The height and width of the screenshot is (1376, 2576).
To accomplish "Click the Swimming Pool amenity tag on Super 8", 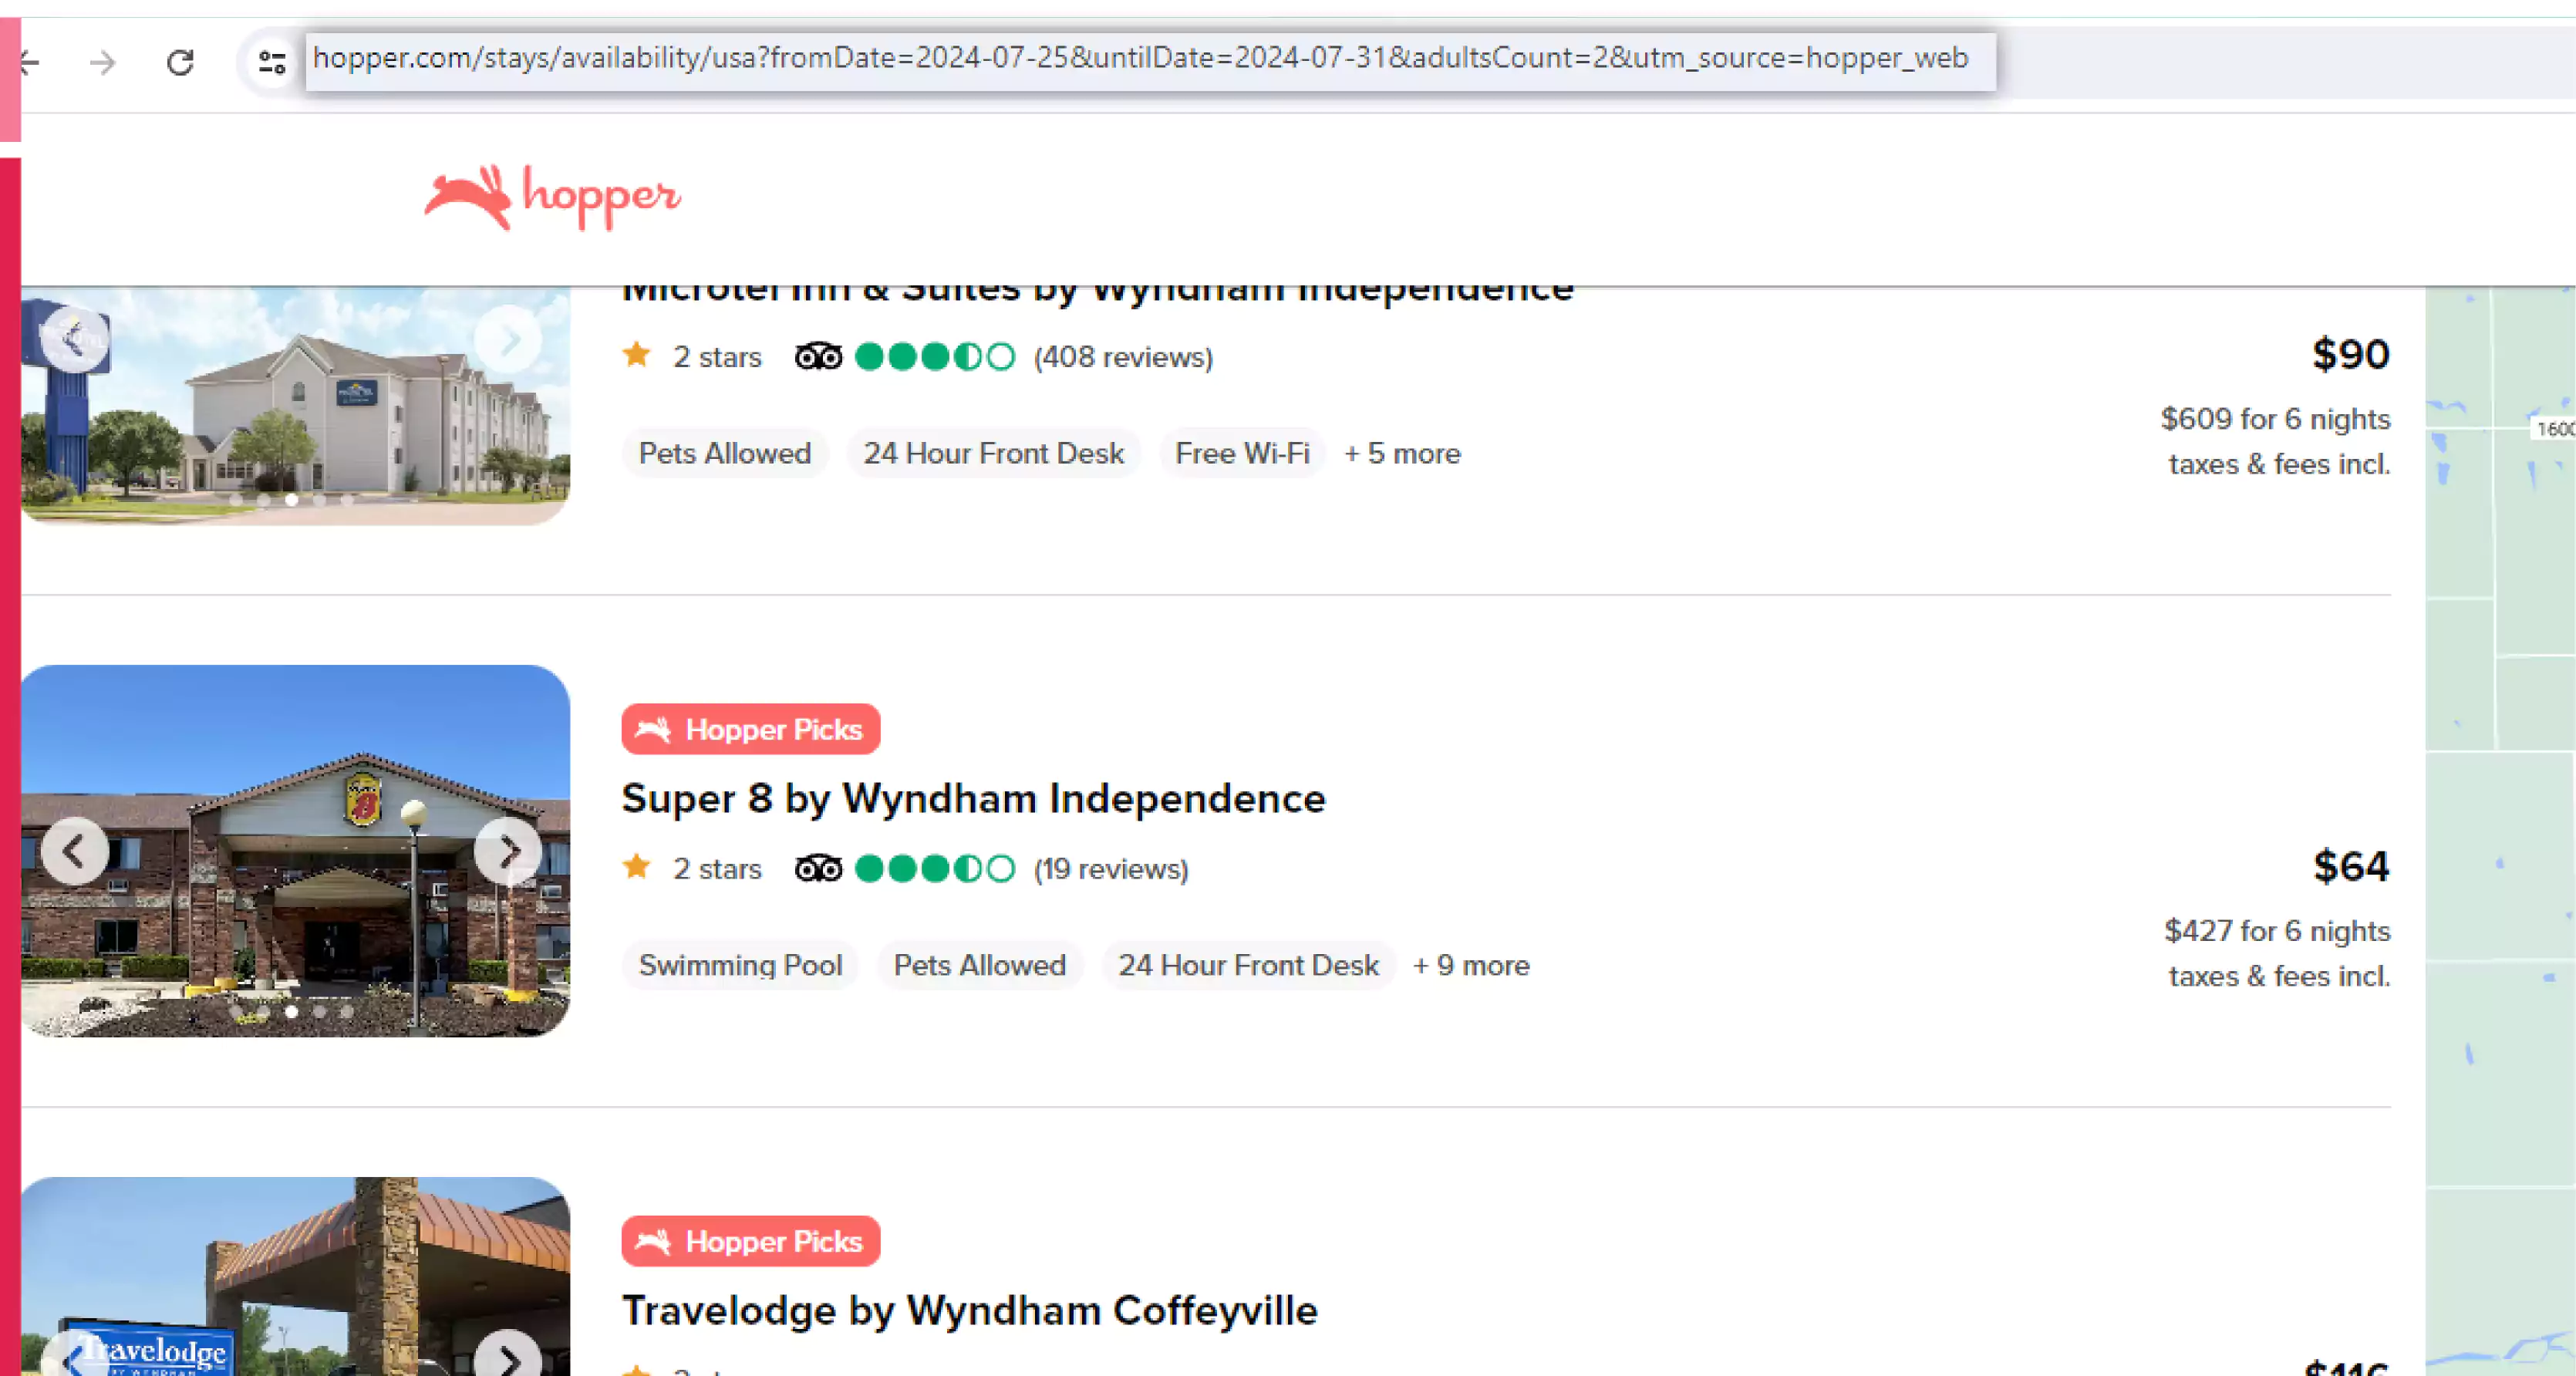I will (741, 966).
